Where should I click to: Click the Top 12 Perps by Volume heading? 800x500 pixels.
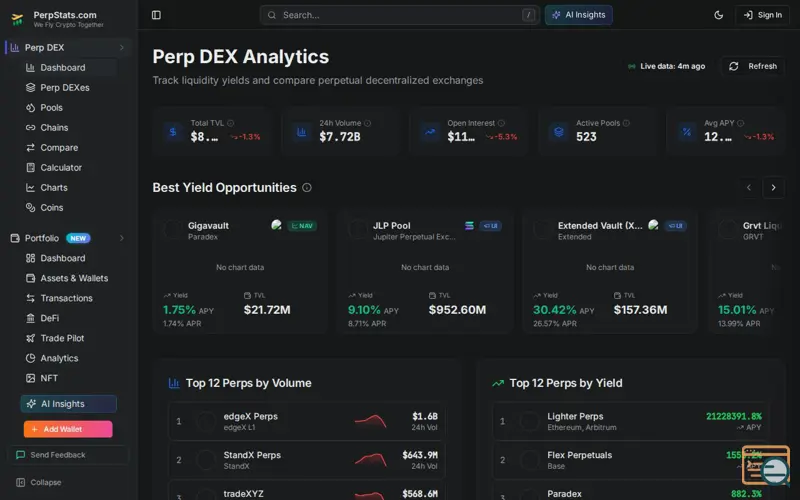pyautogui.click(x=248, y=383)
